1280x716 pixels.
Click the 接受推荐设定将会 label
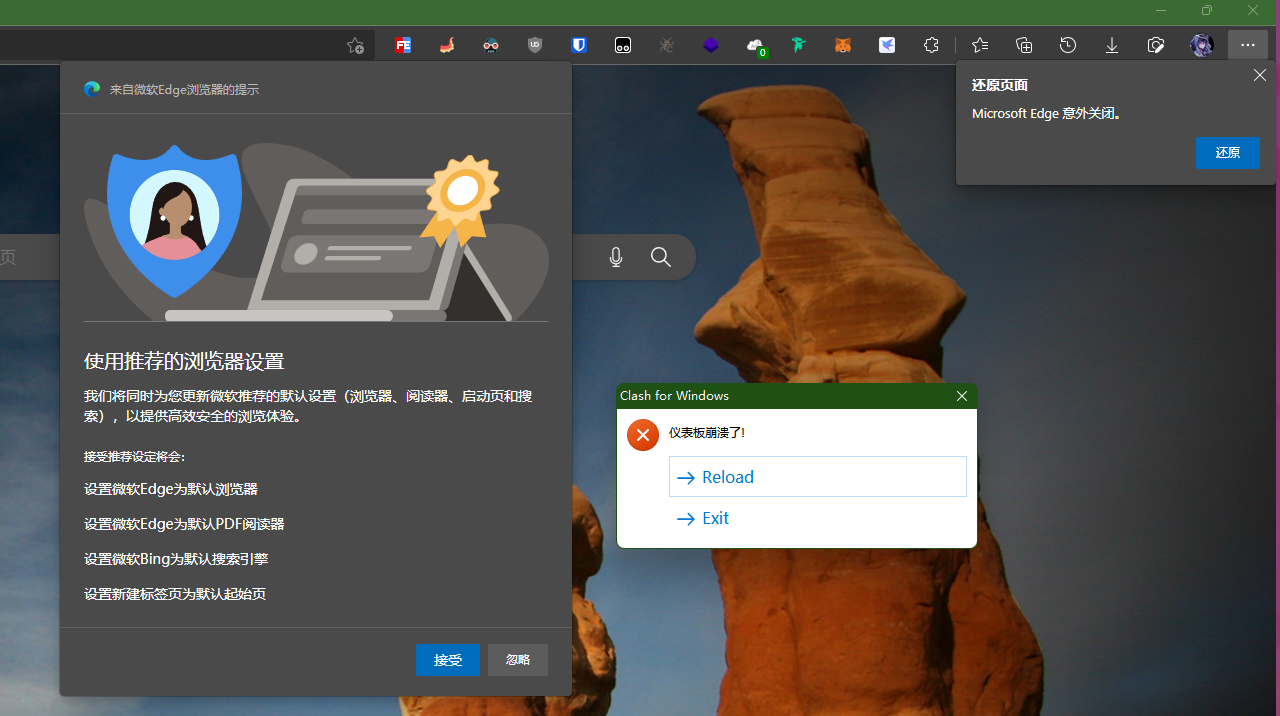point(134,457)
